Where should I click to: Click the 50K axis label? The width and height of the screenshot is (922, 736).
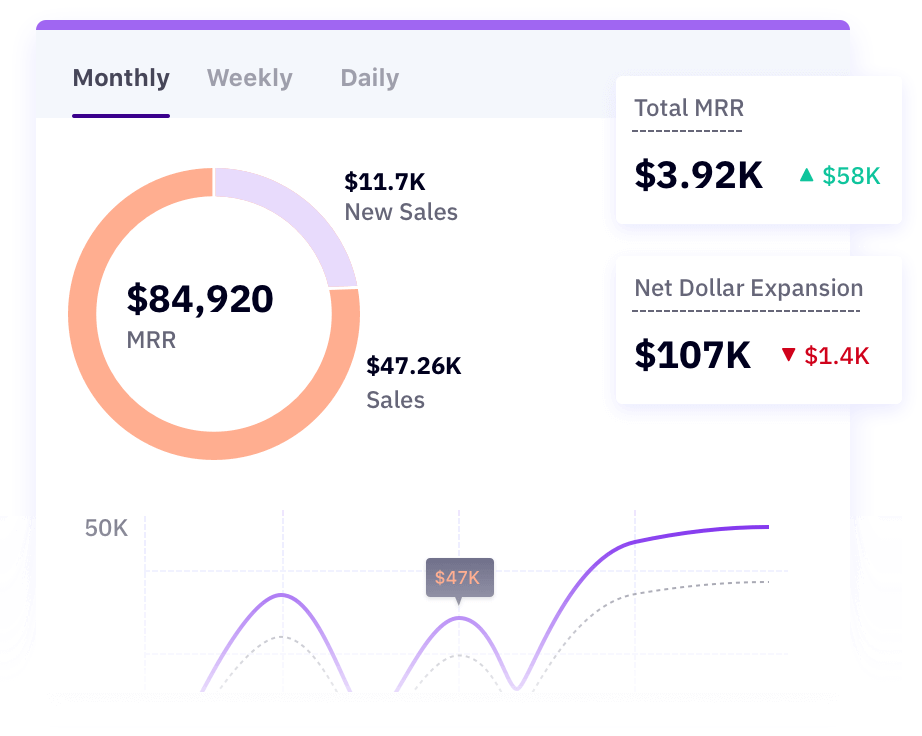pyautogui.click(x=105, y=528)
